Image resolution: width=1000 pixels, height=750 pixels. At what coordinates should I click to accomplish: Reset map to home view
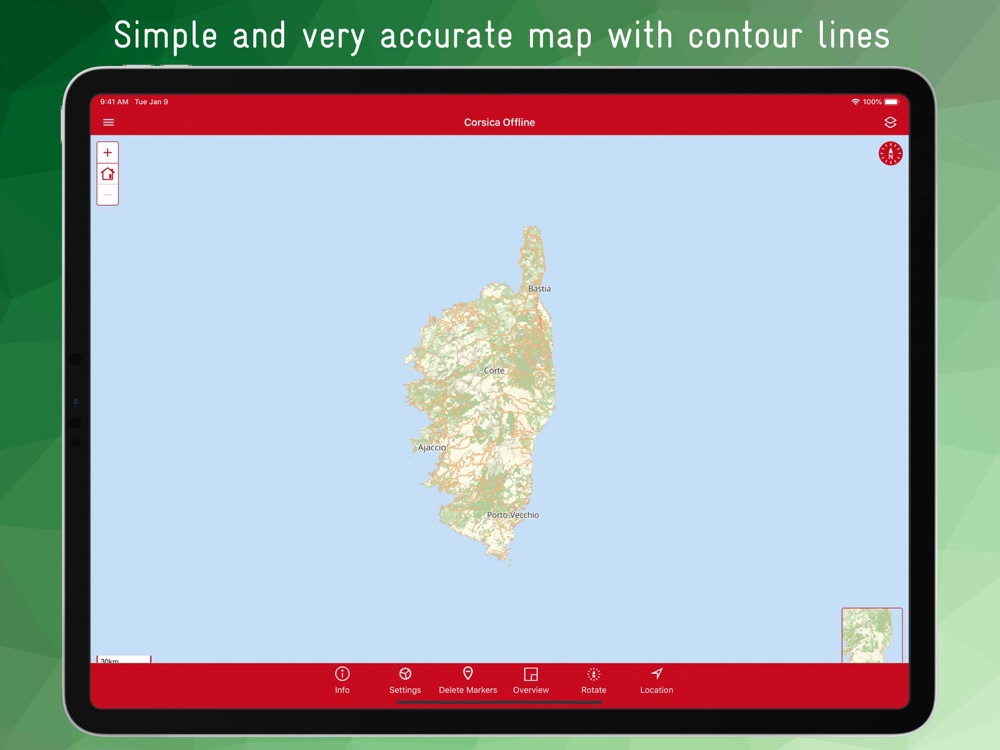coord(108,173)
